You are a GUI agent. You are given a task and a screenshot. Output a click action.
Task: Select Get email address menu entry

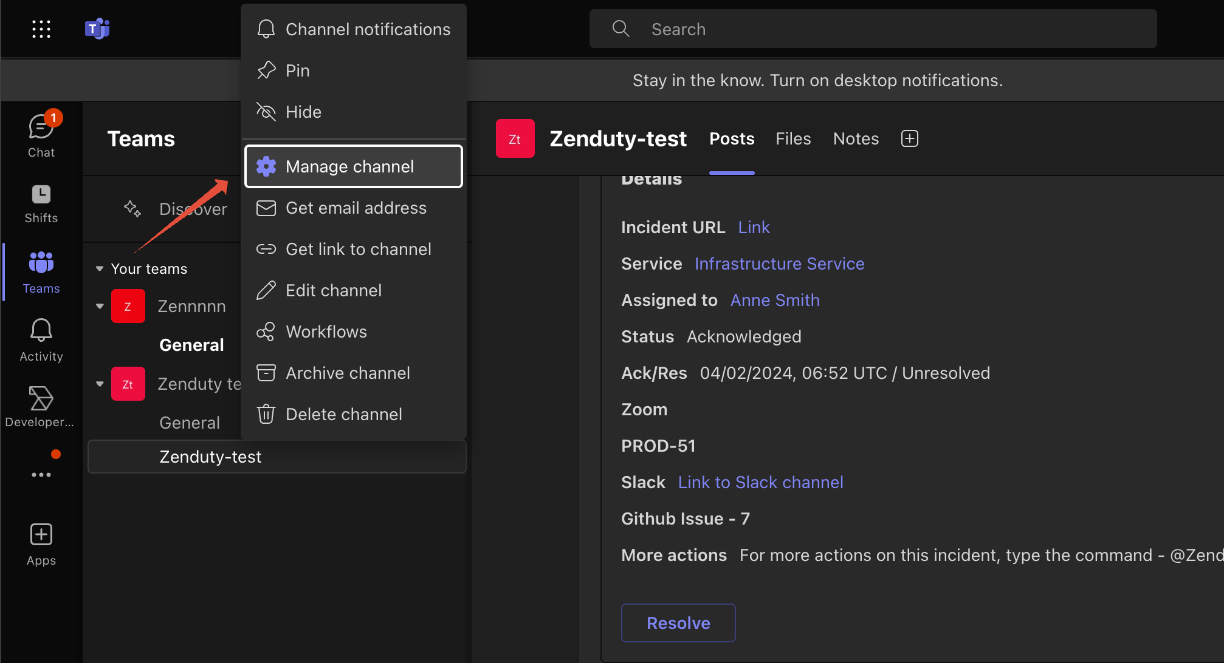[354, 208]
